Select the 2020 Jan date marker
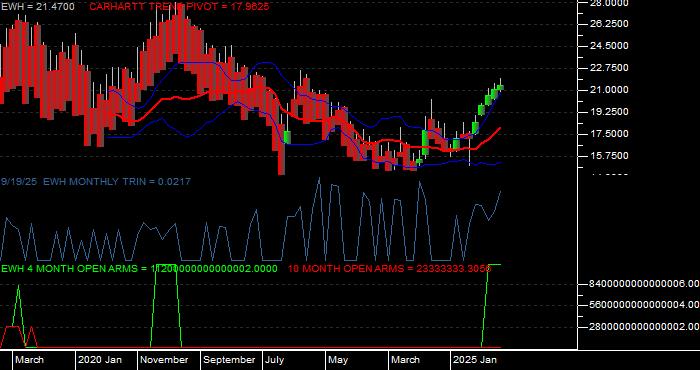 pos(100,360)
